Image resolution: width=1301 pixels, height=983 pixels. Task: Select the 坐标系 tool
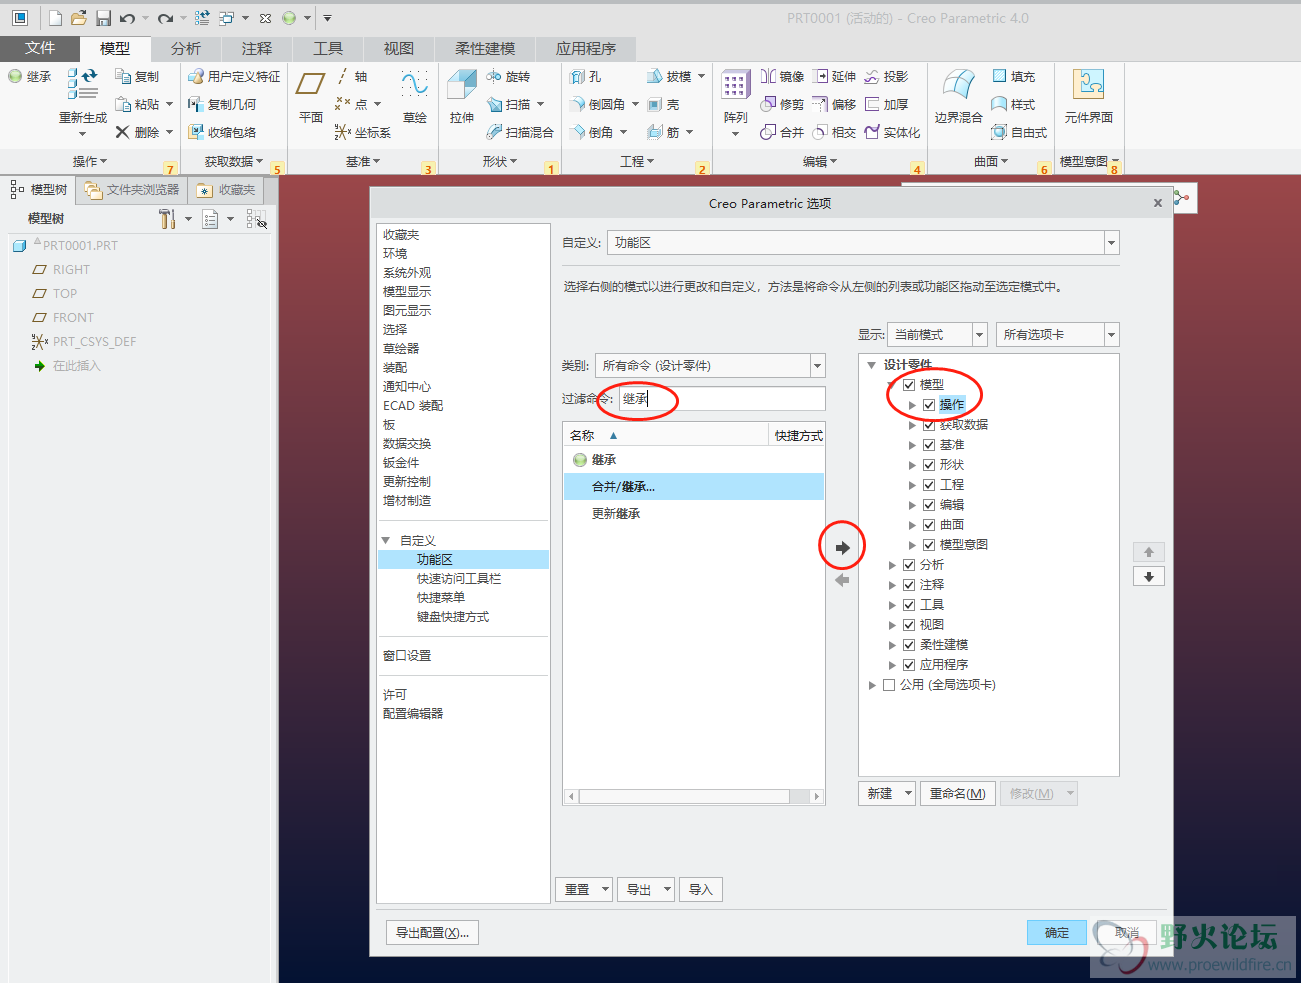363,132
